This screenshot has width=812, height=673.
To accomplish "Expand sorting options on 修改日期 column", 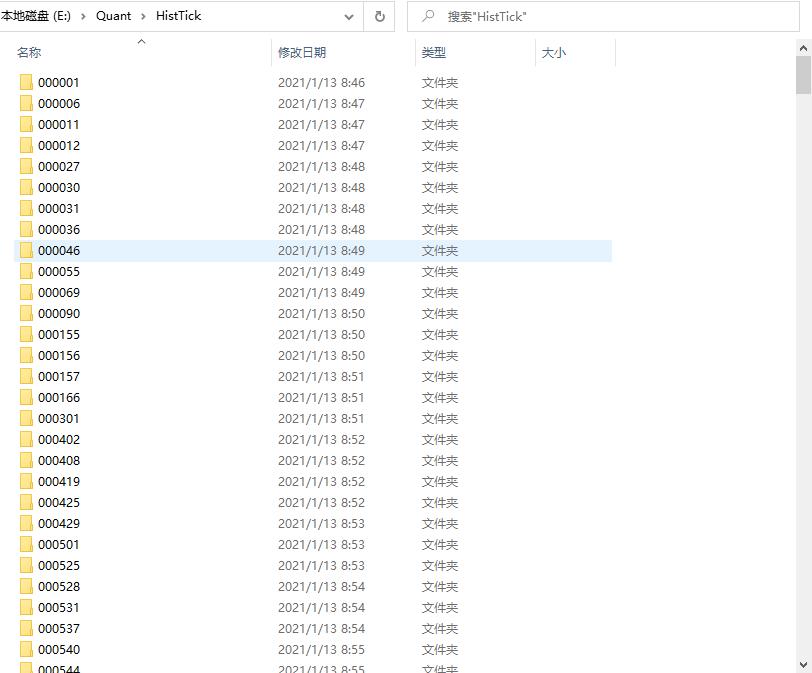I will click(301, 52).
